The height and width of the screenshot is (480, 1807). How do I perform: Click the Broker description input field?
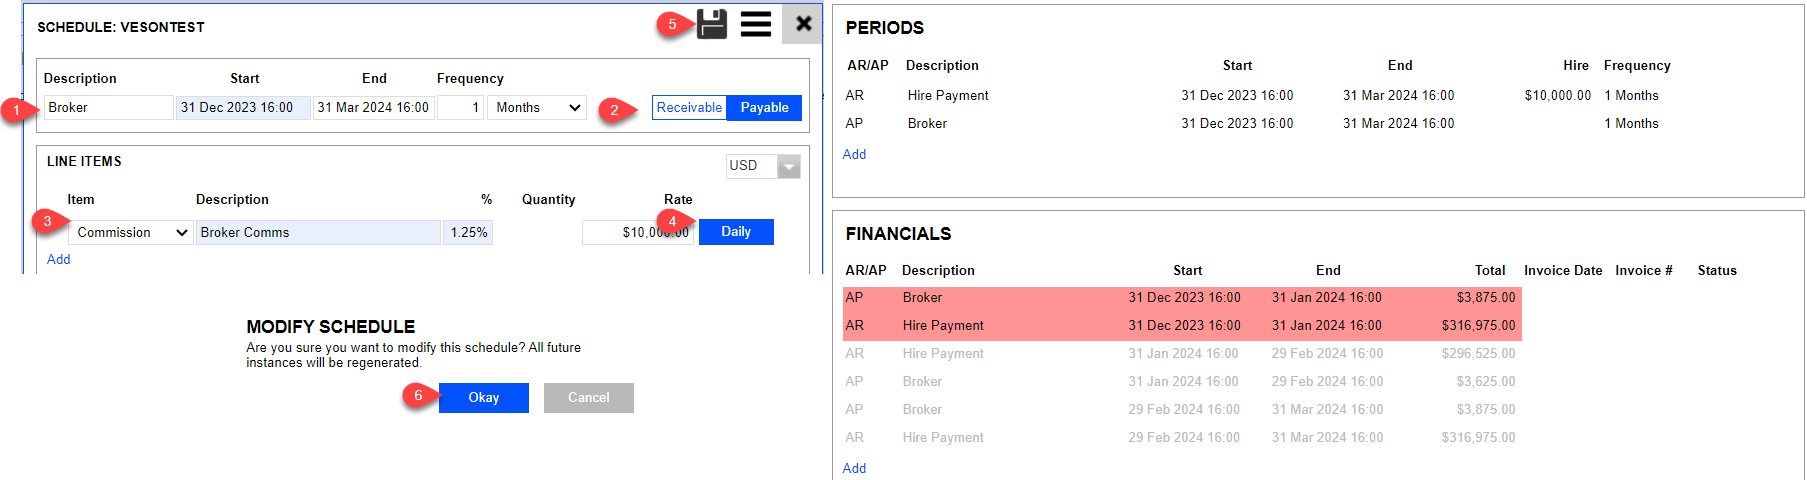coord(108,108)
